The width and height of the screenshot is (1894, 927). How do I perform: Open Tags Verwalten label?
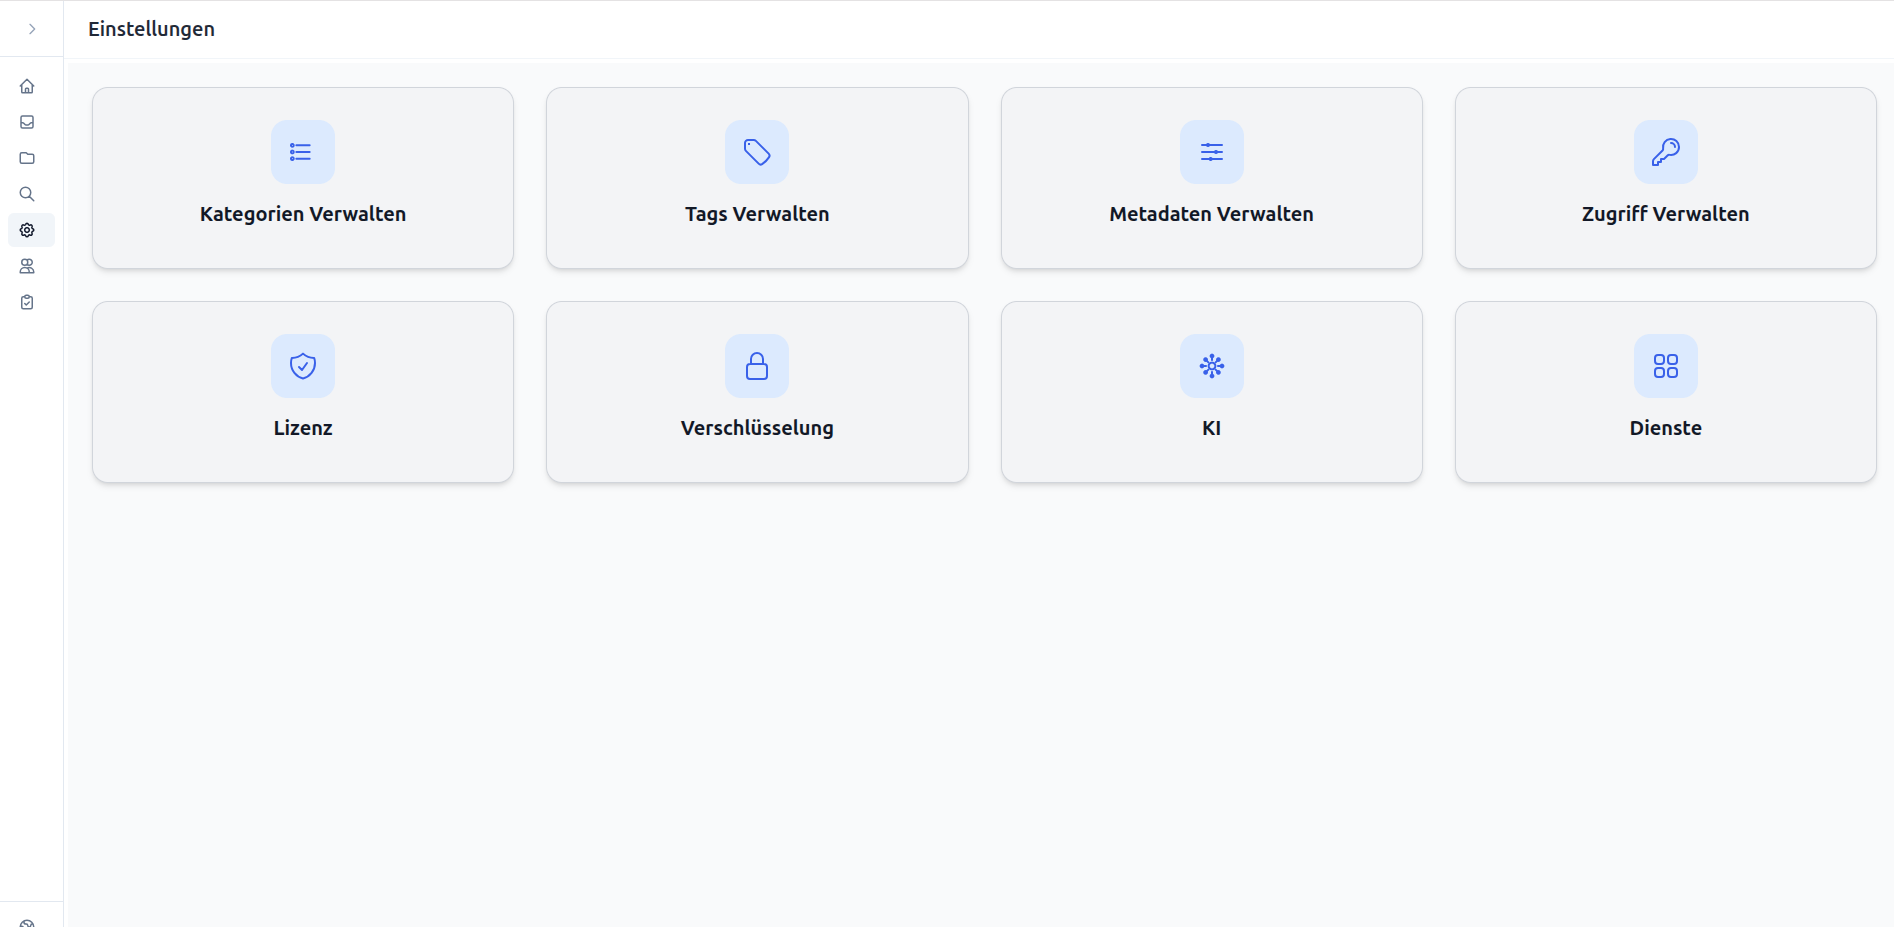757,214
